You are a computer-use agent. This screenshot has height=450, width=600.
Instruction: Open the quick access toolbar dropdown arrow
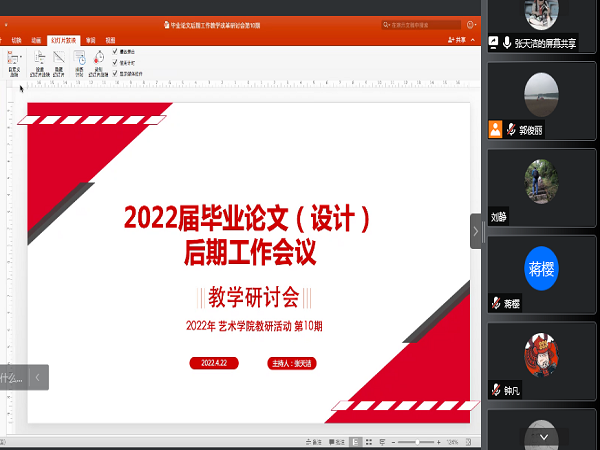click(6, 25)
